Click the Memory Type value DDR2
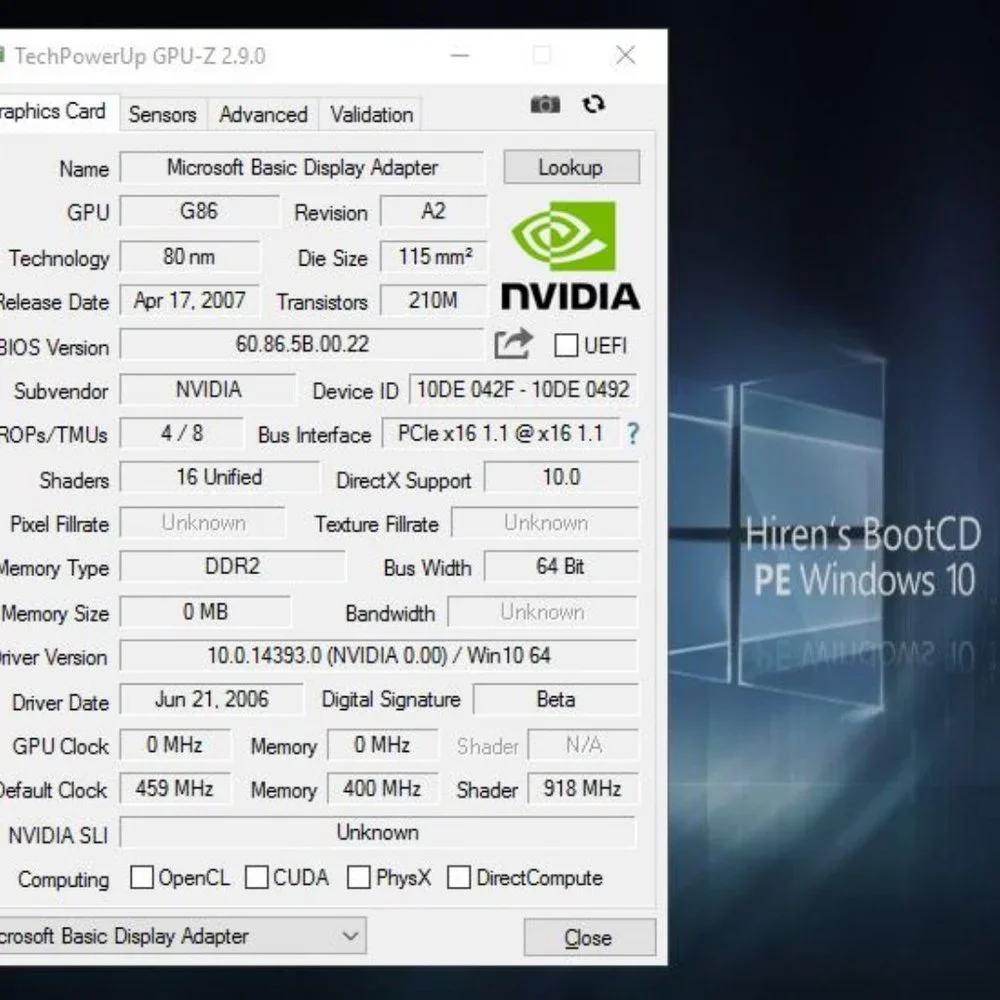 [x=232, y=566]
